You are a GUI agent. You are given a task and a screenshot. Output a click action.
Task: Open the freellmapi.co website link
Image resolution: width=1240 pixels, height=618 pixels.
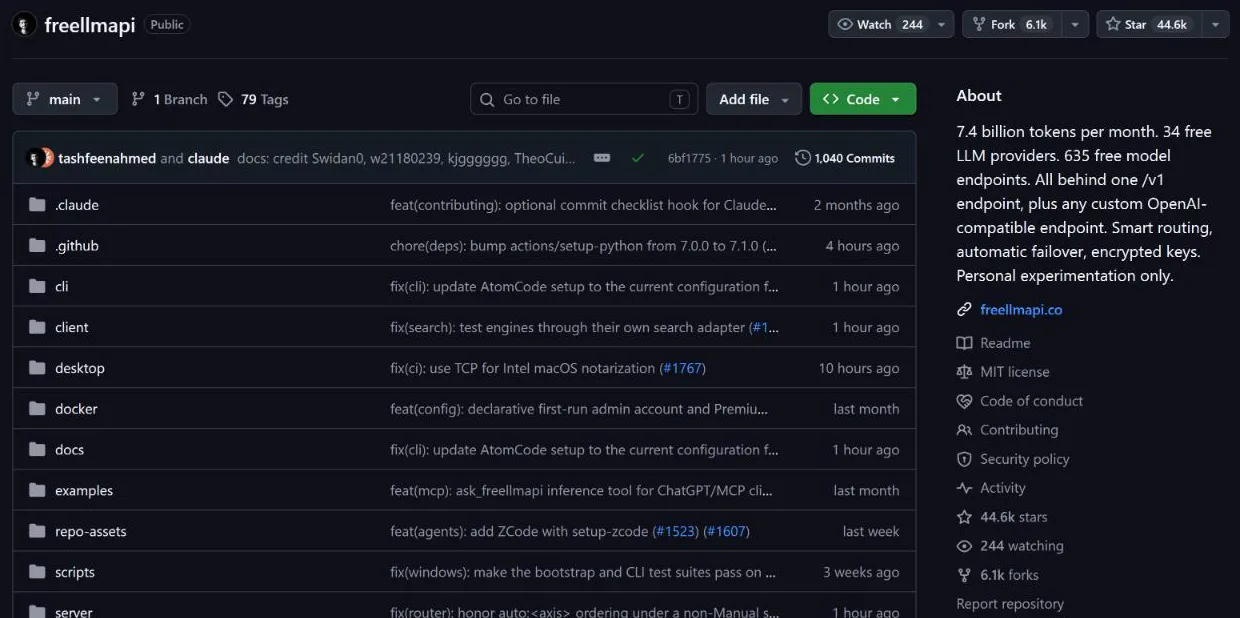click(x=1021, y=310)
